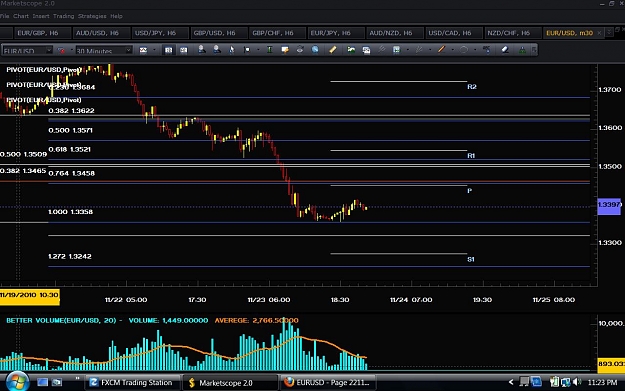Open the Insert menu
This screenshot has height=391, width=625.
pyautogui.click(x=41, y=16)
